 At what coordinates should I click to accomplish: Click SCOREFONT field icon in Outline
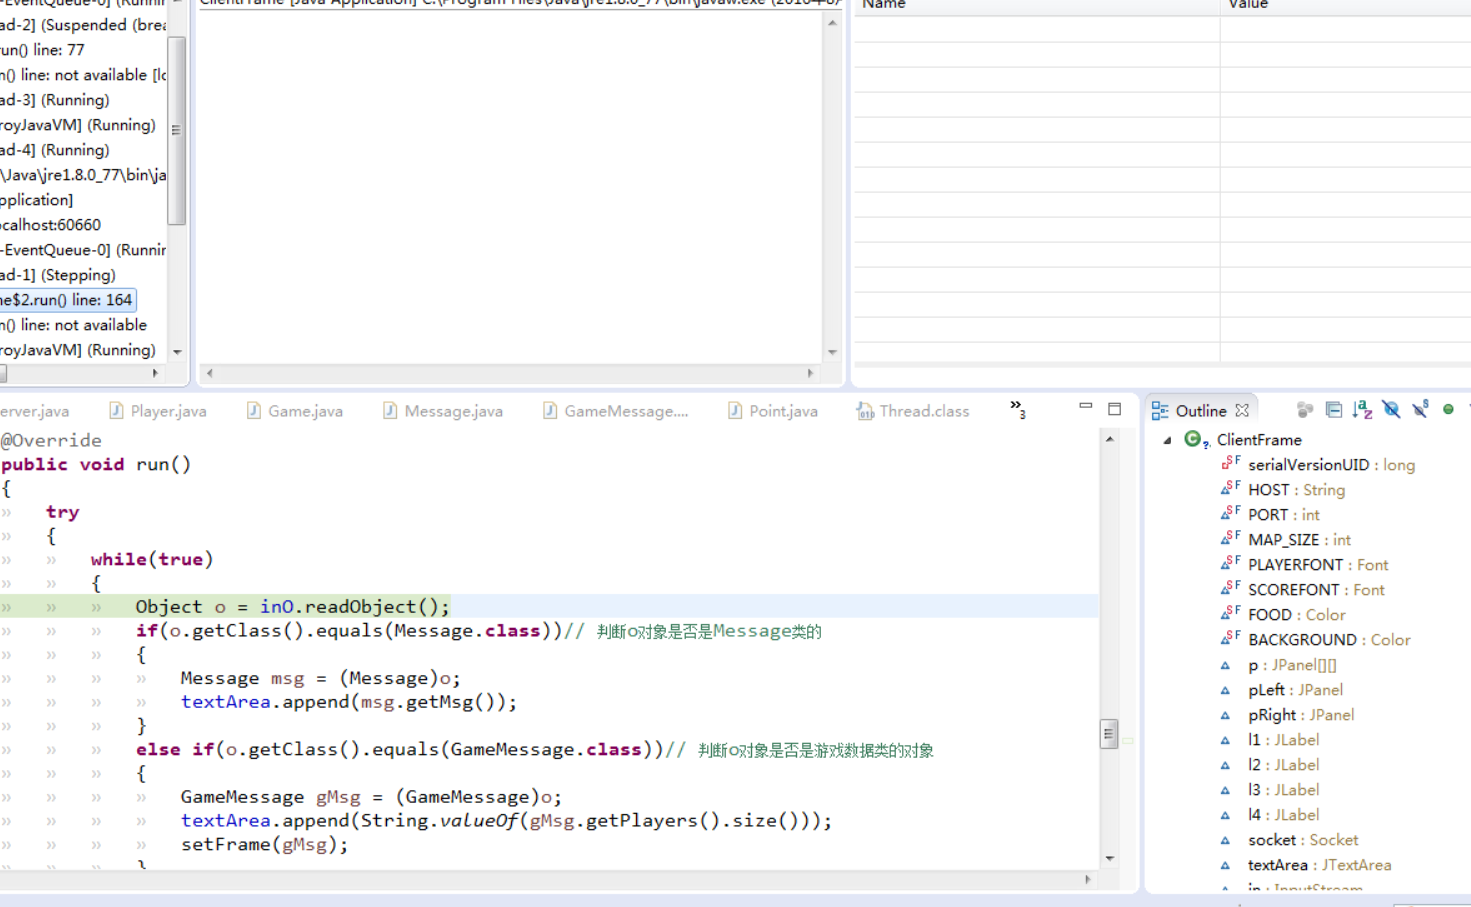coord(1230,589)
